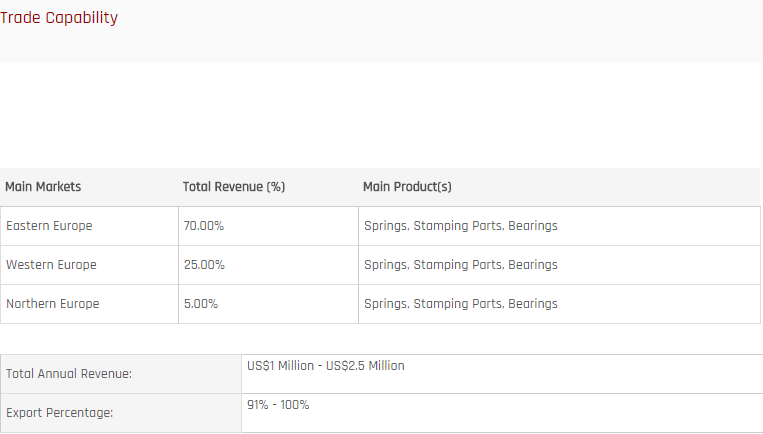The width and height of the screenshot is (763, 434).
Task: Select the Main Markets column header
Action: (43, 187)
